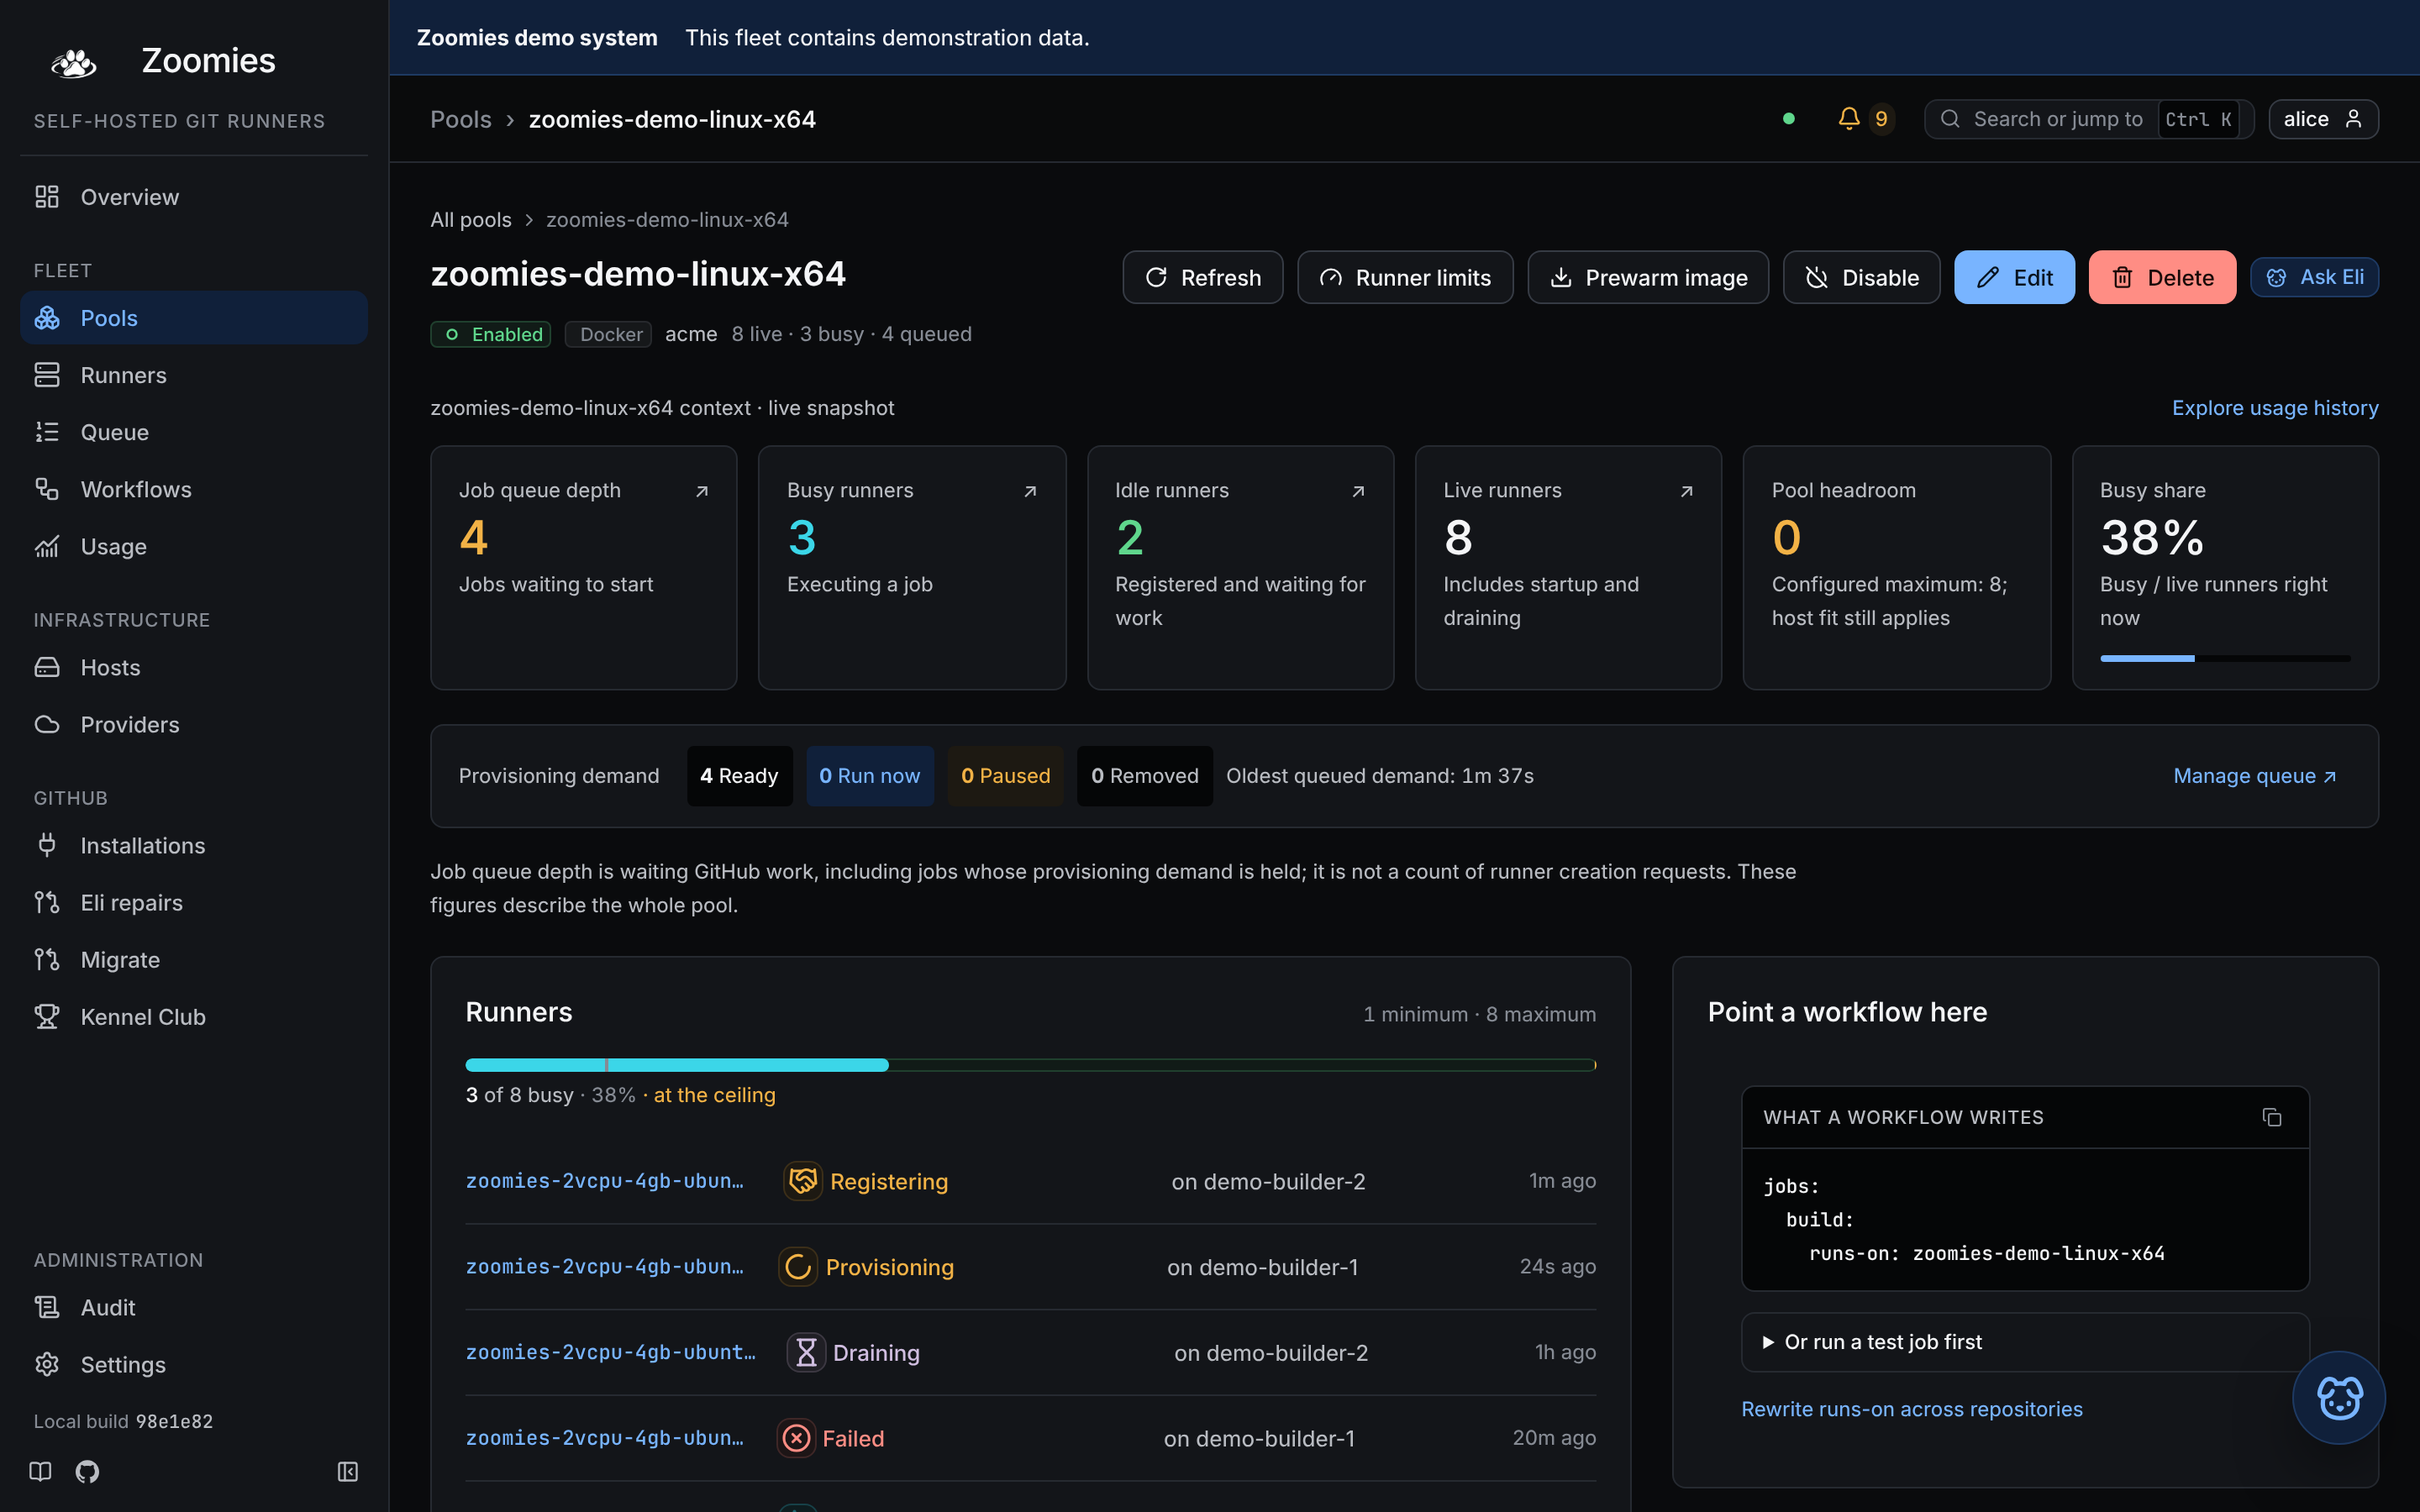Open the Eli assistant floating dog icon

[x=2339, y=1397]
